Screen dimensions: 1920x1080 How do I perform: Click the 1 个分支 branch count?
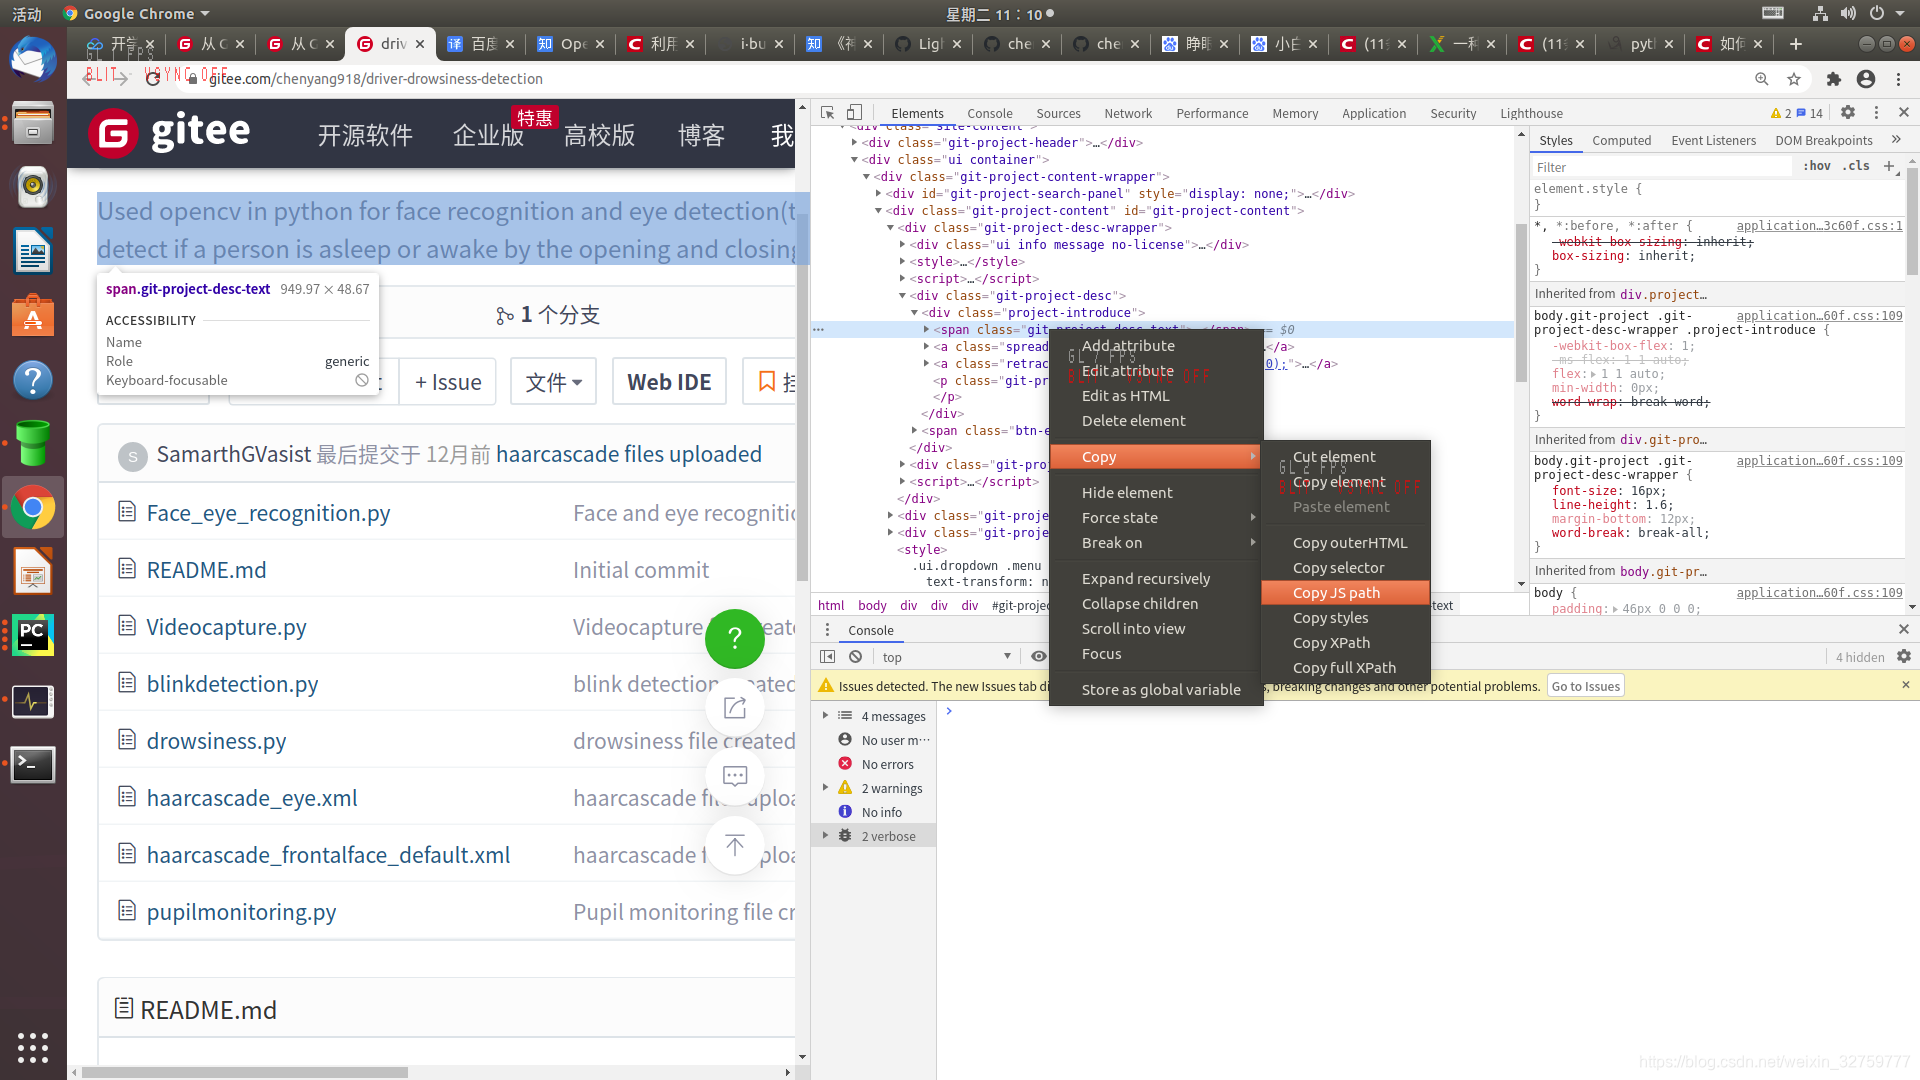point(548,315)
